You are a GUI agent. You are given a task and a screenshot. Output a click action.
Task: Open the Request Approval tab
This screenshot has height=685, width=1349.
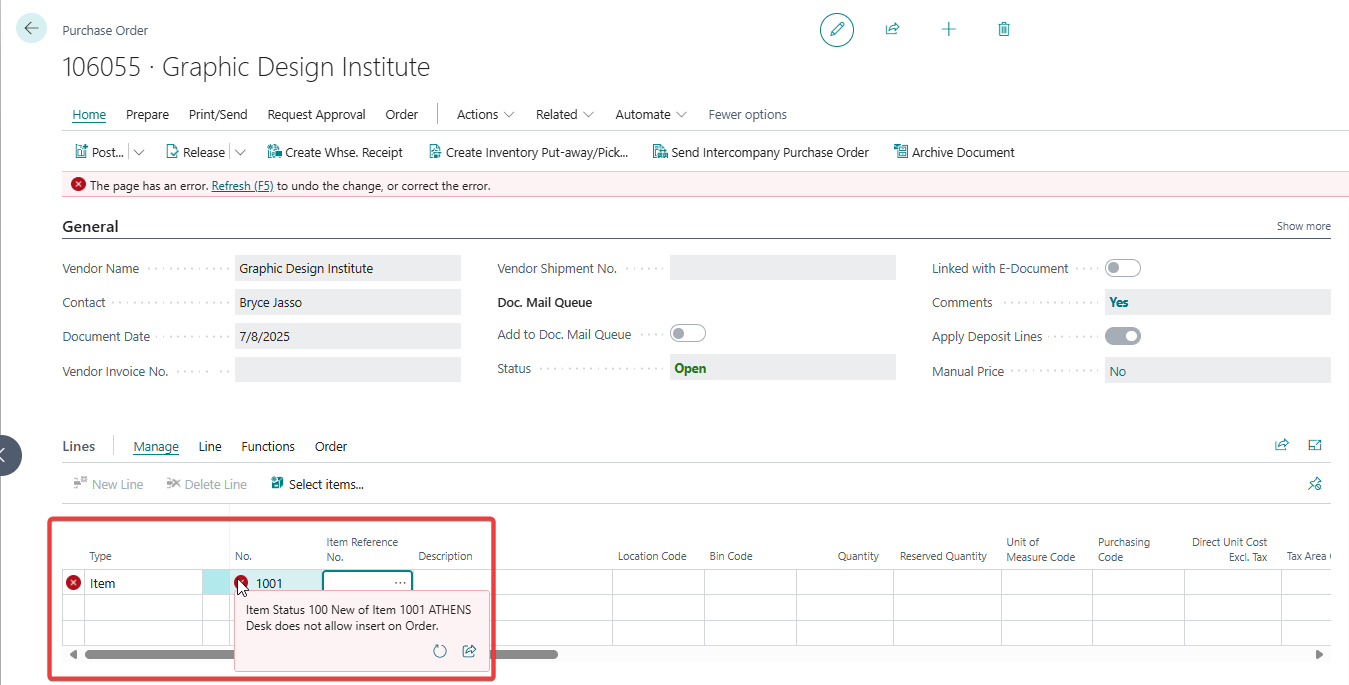317,114
